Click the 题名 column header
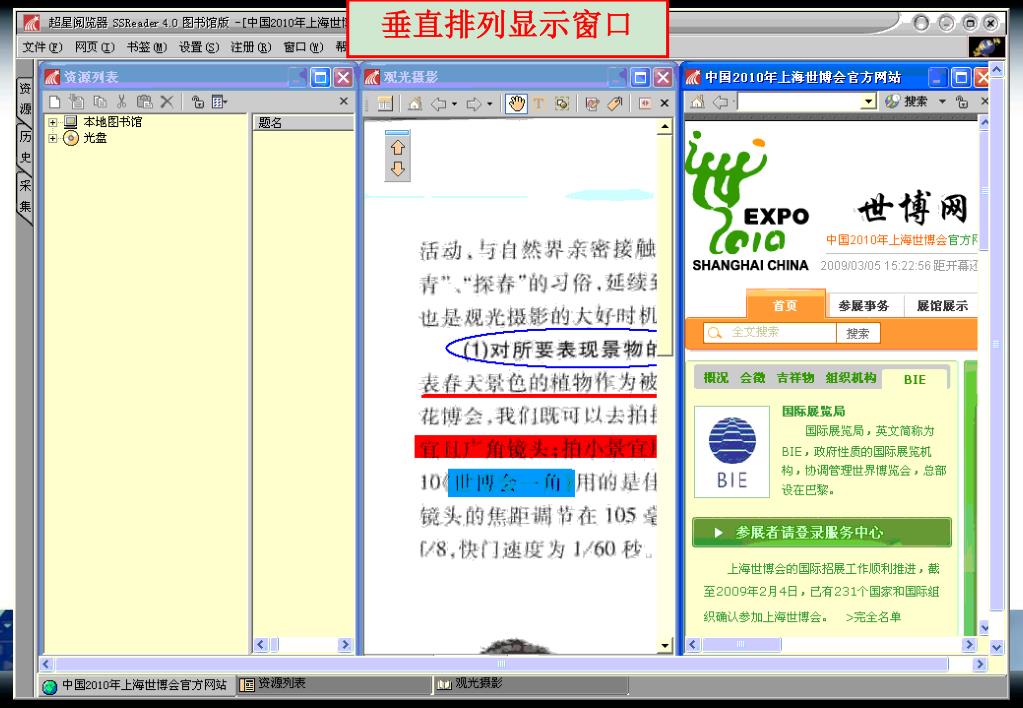This screenshot has width=1023, height=708. coord(303,123)
